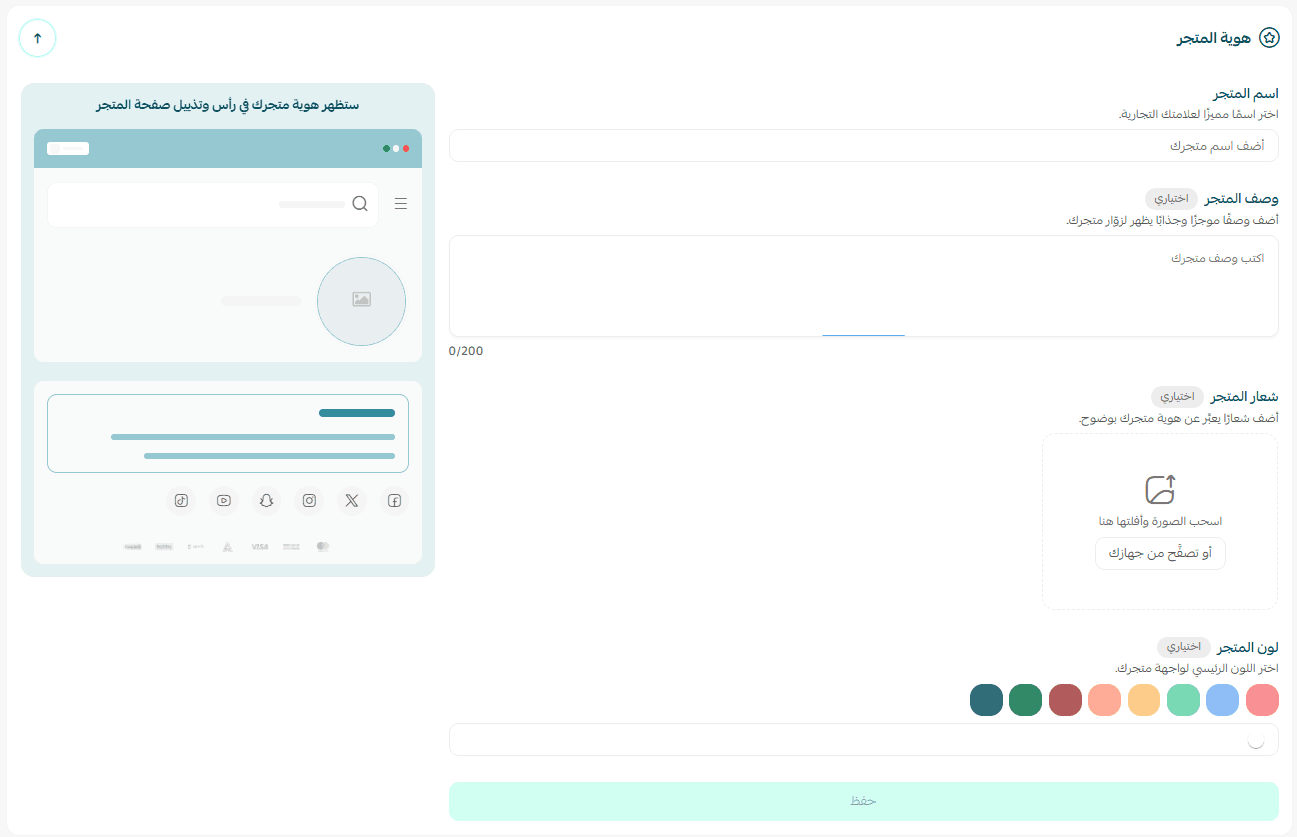Select the light orange color swatch
Image resolution: width=1297 pixels, height=837 pixels.
tap(1144, 700)
